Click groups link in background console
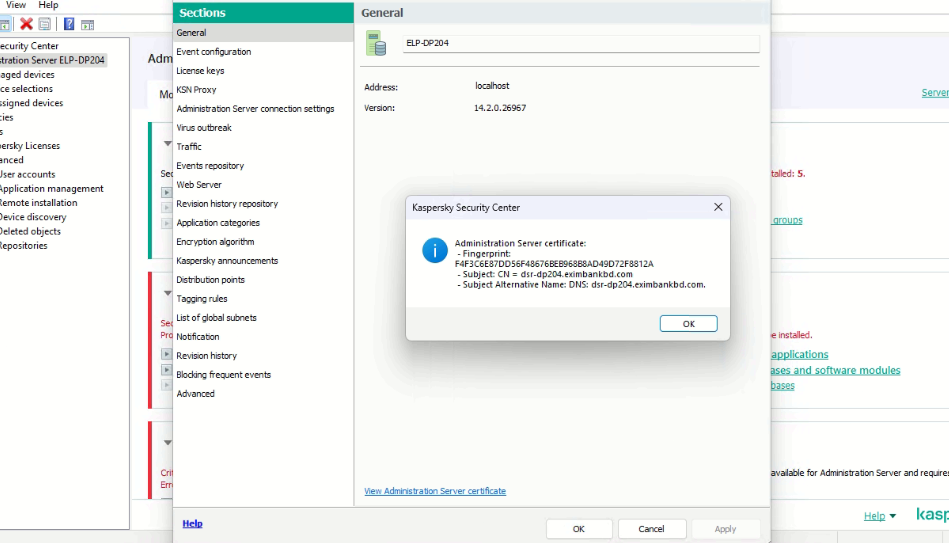The image size is (949, 543). tap(787, 220)
